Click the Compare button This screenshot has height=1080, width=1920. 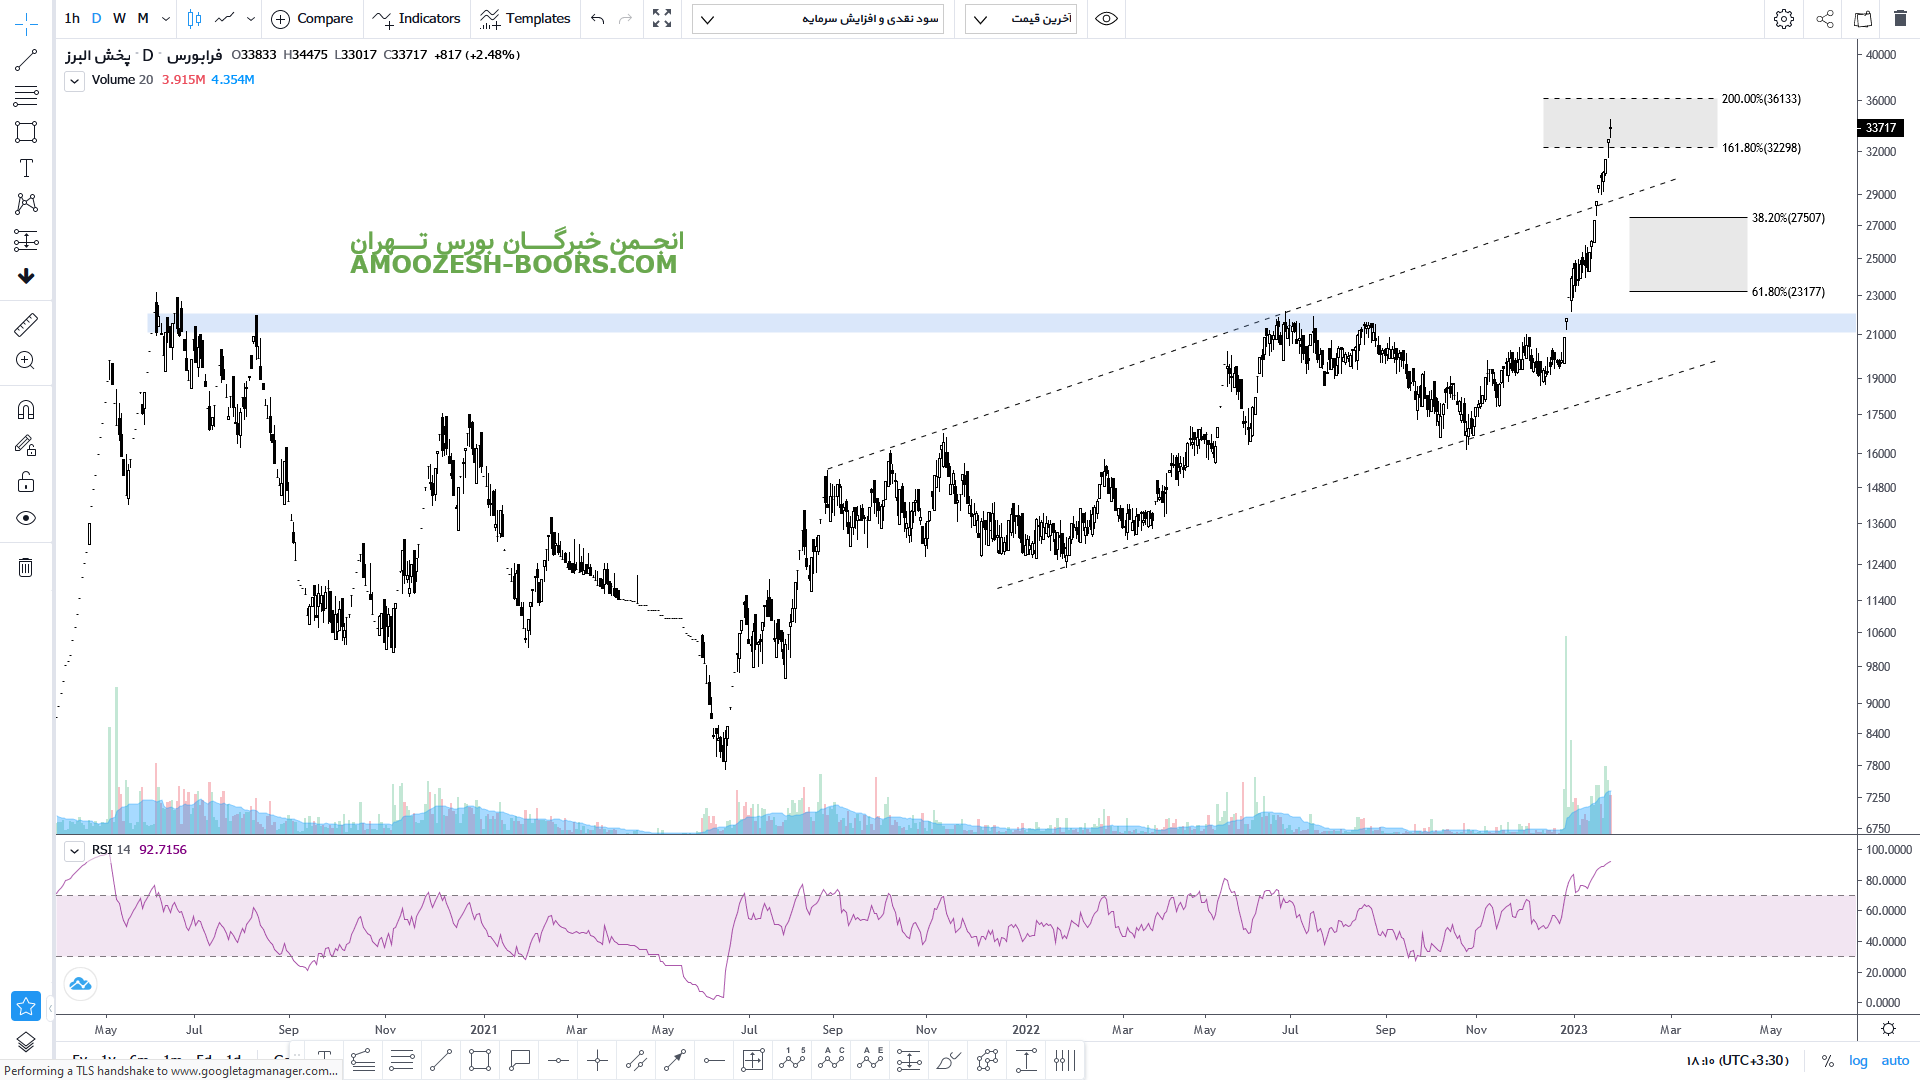coord(312,18)
